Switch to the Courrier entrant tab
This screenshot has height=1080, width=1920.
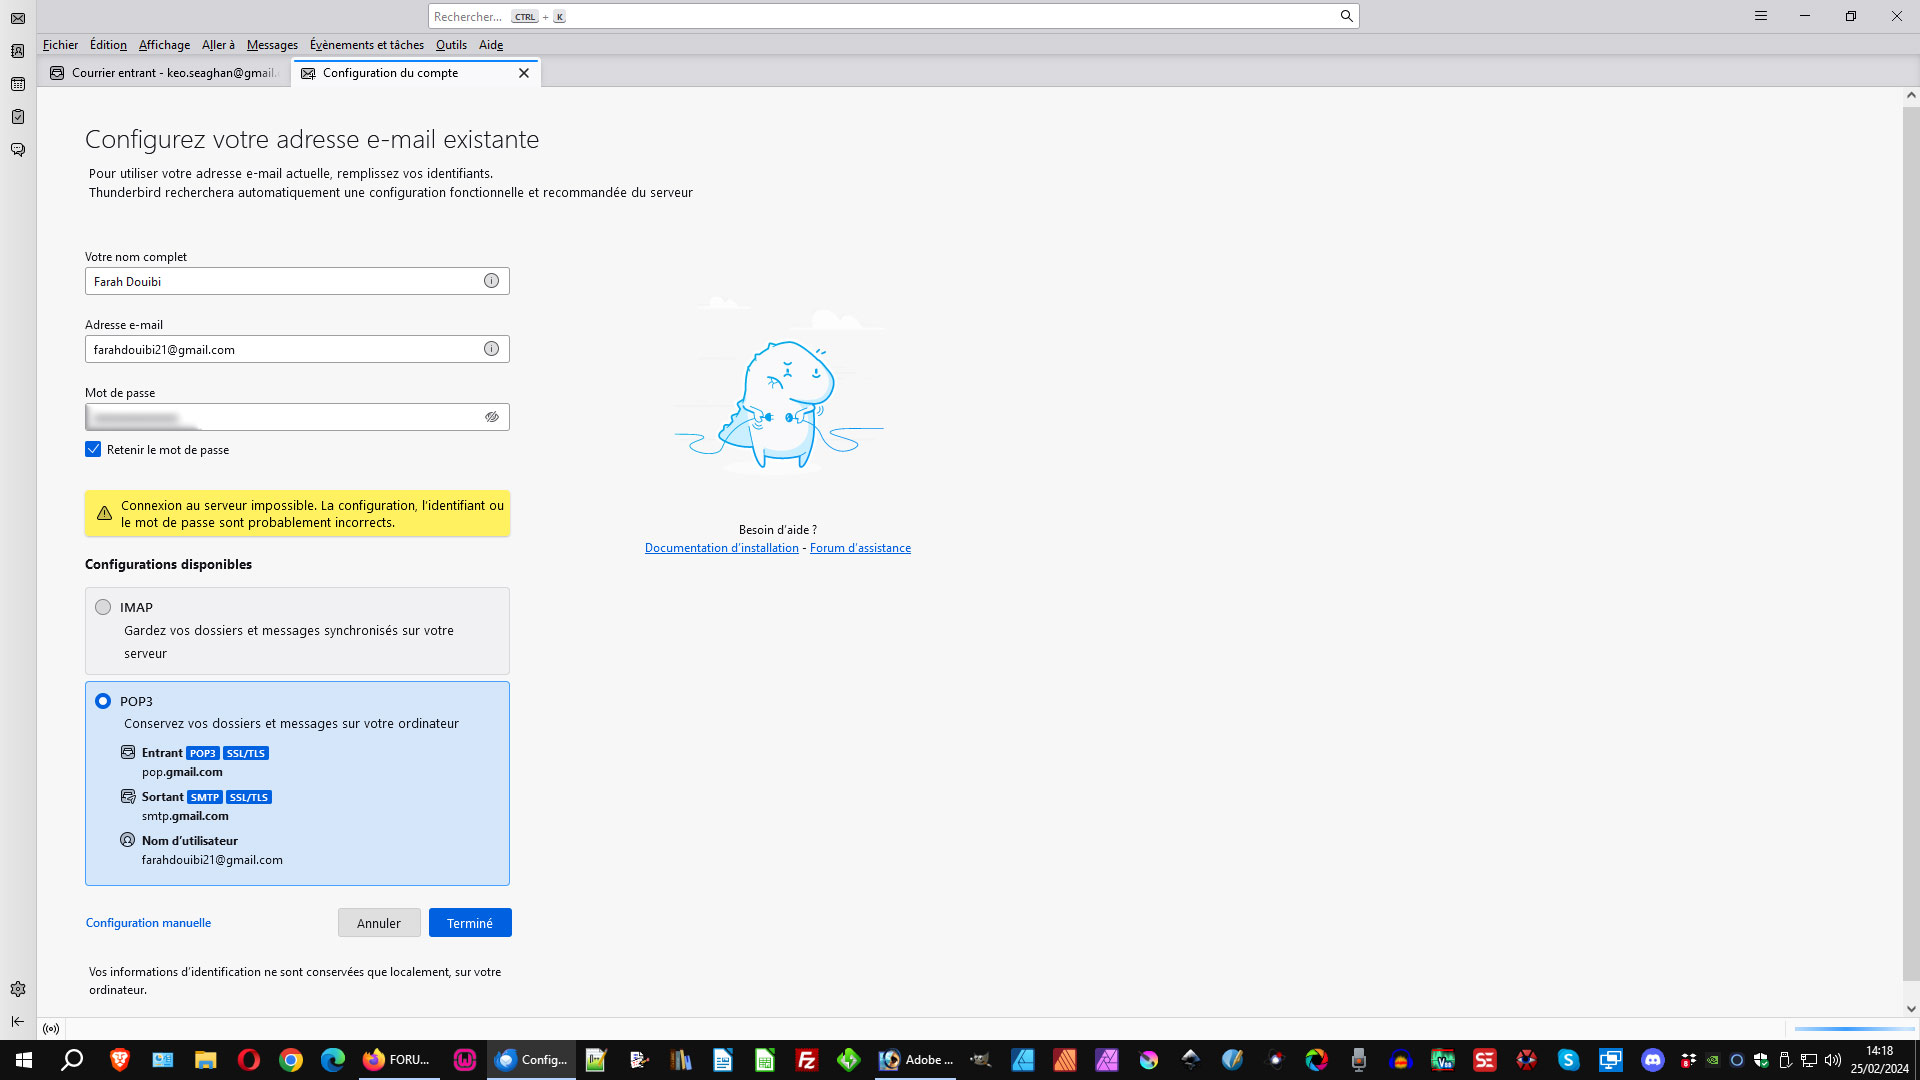pyautogui.click(x=165, y=73)
